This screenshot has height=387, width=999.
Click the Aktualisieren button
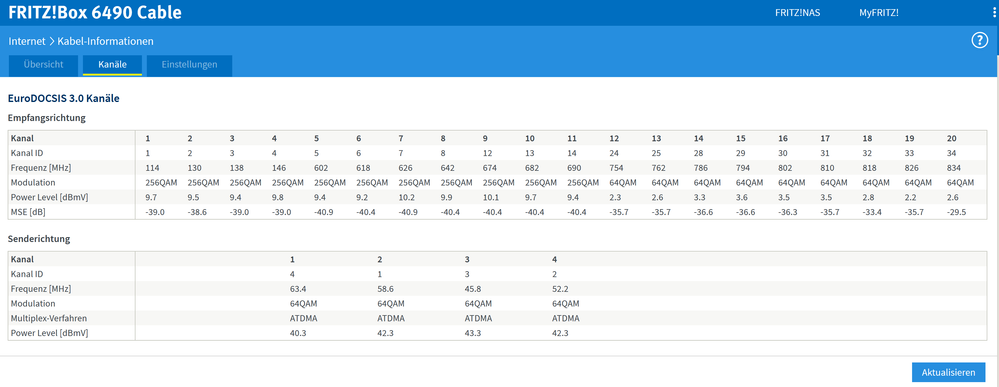(x=949, y=372)
